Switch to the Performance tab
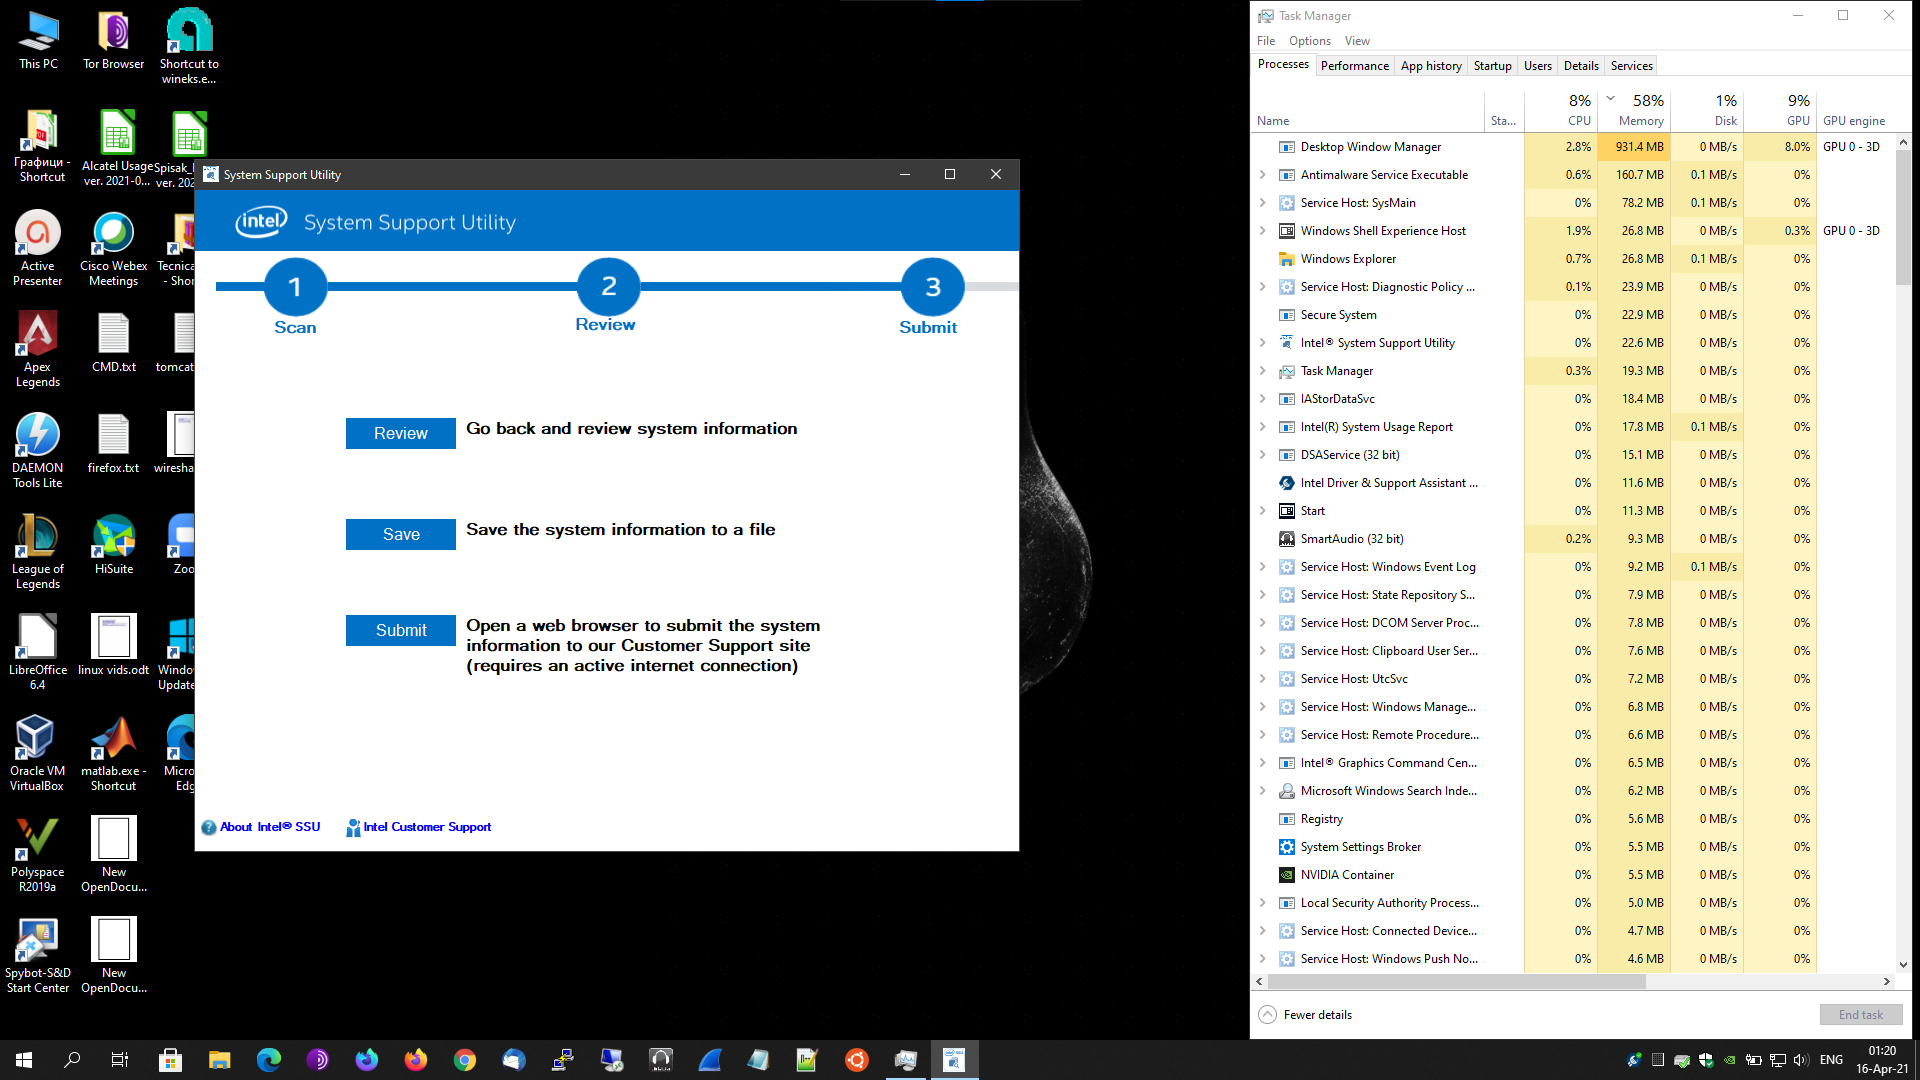 coord(1354,65)
